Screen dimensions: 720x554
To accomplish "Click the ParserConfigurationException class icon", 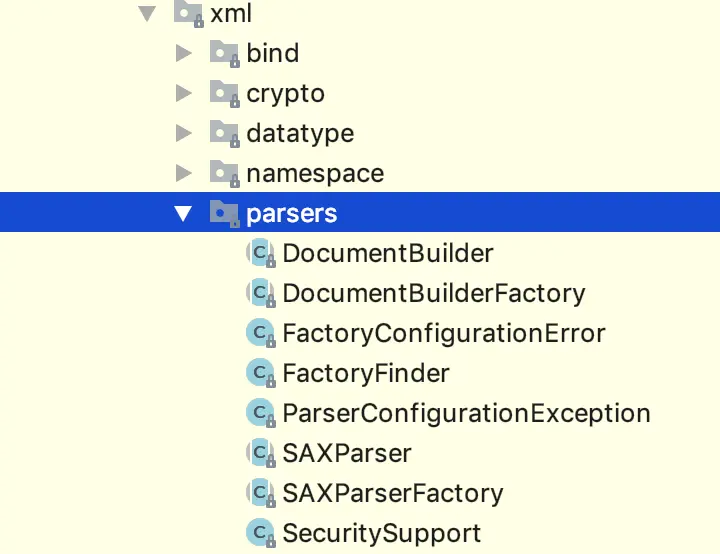I will point(260,413).
